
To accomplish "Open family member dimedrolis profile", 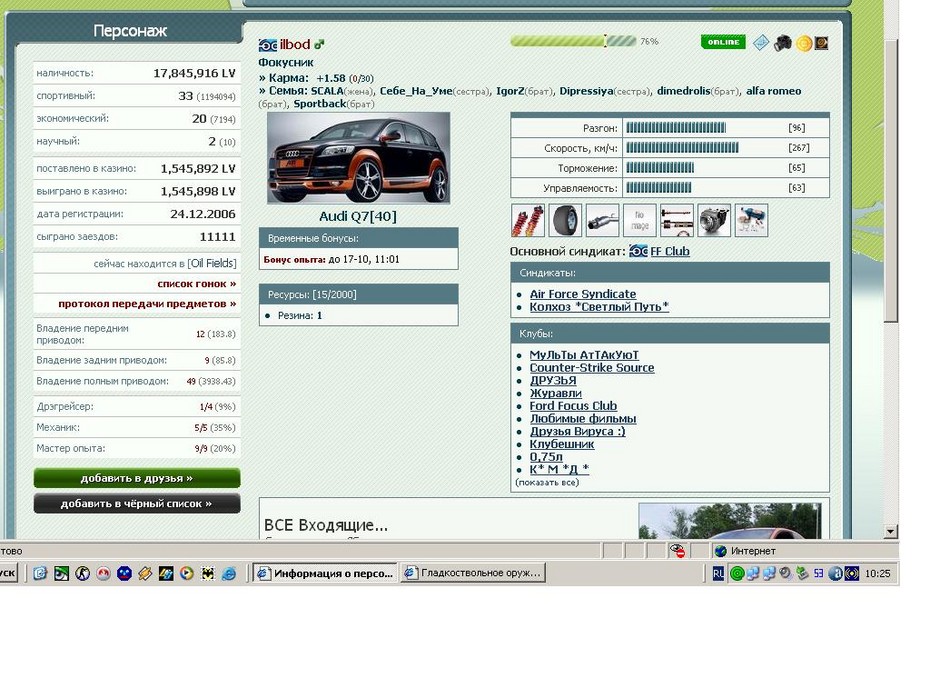I will click(683, 91).
